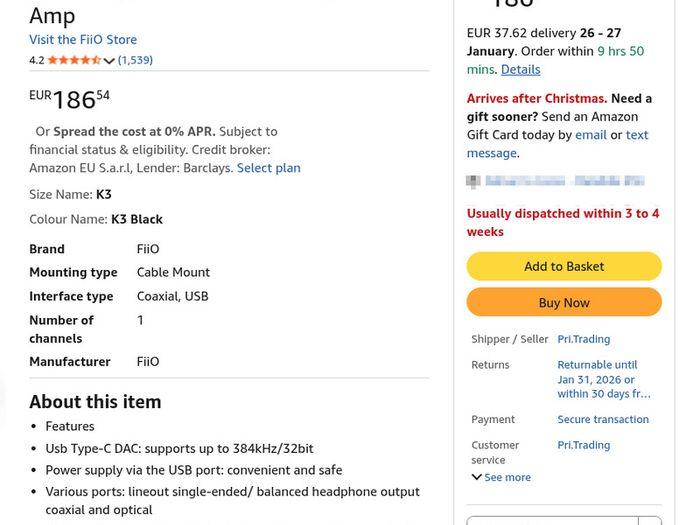Add the item to Basket

[x=564, y=266]
